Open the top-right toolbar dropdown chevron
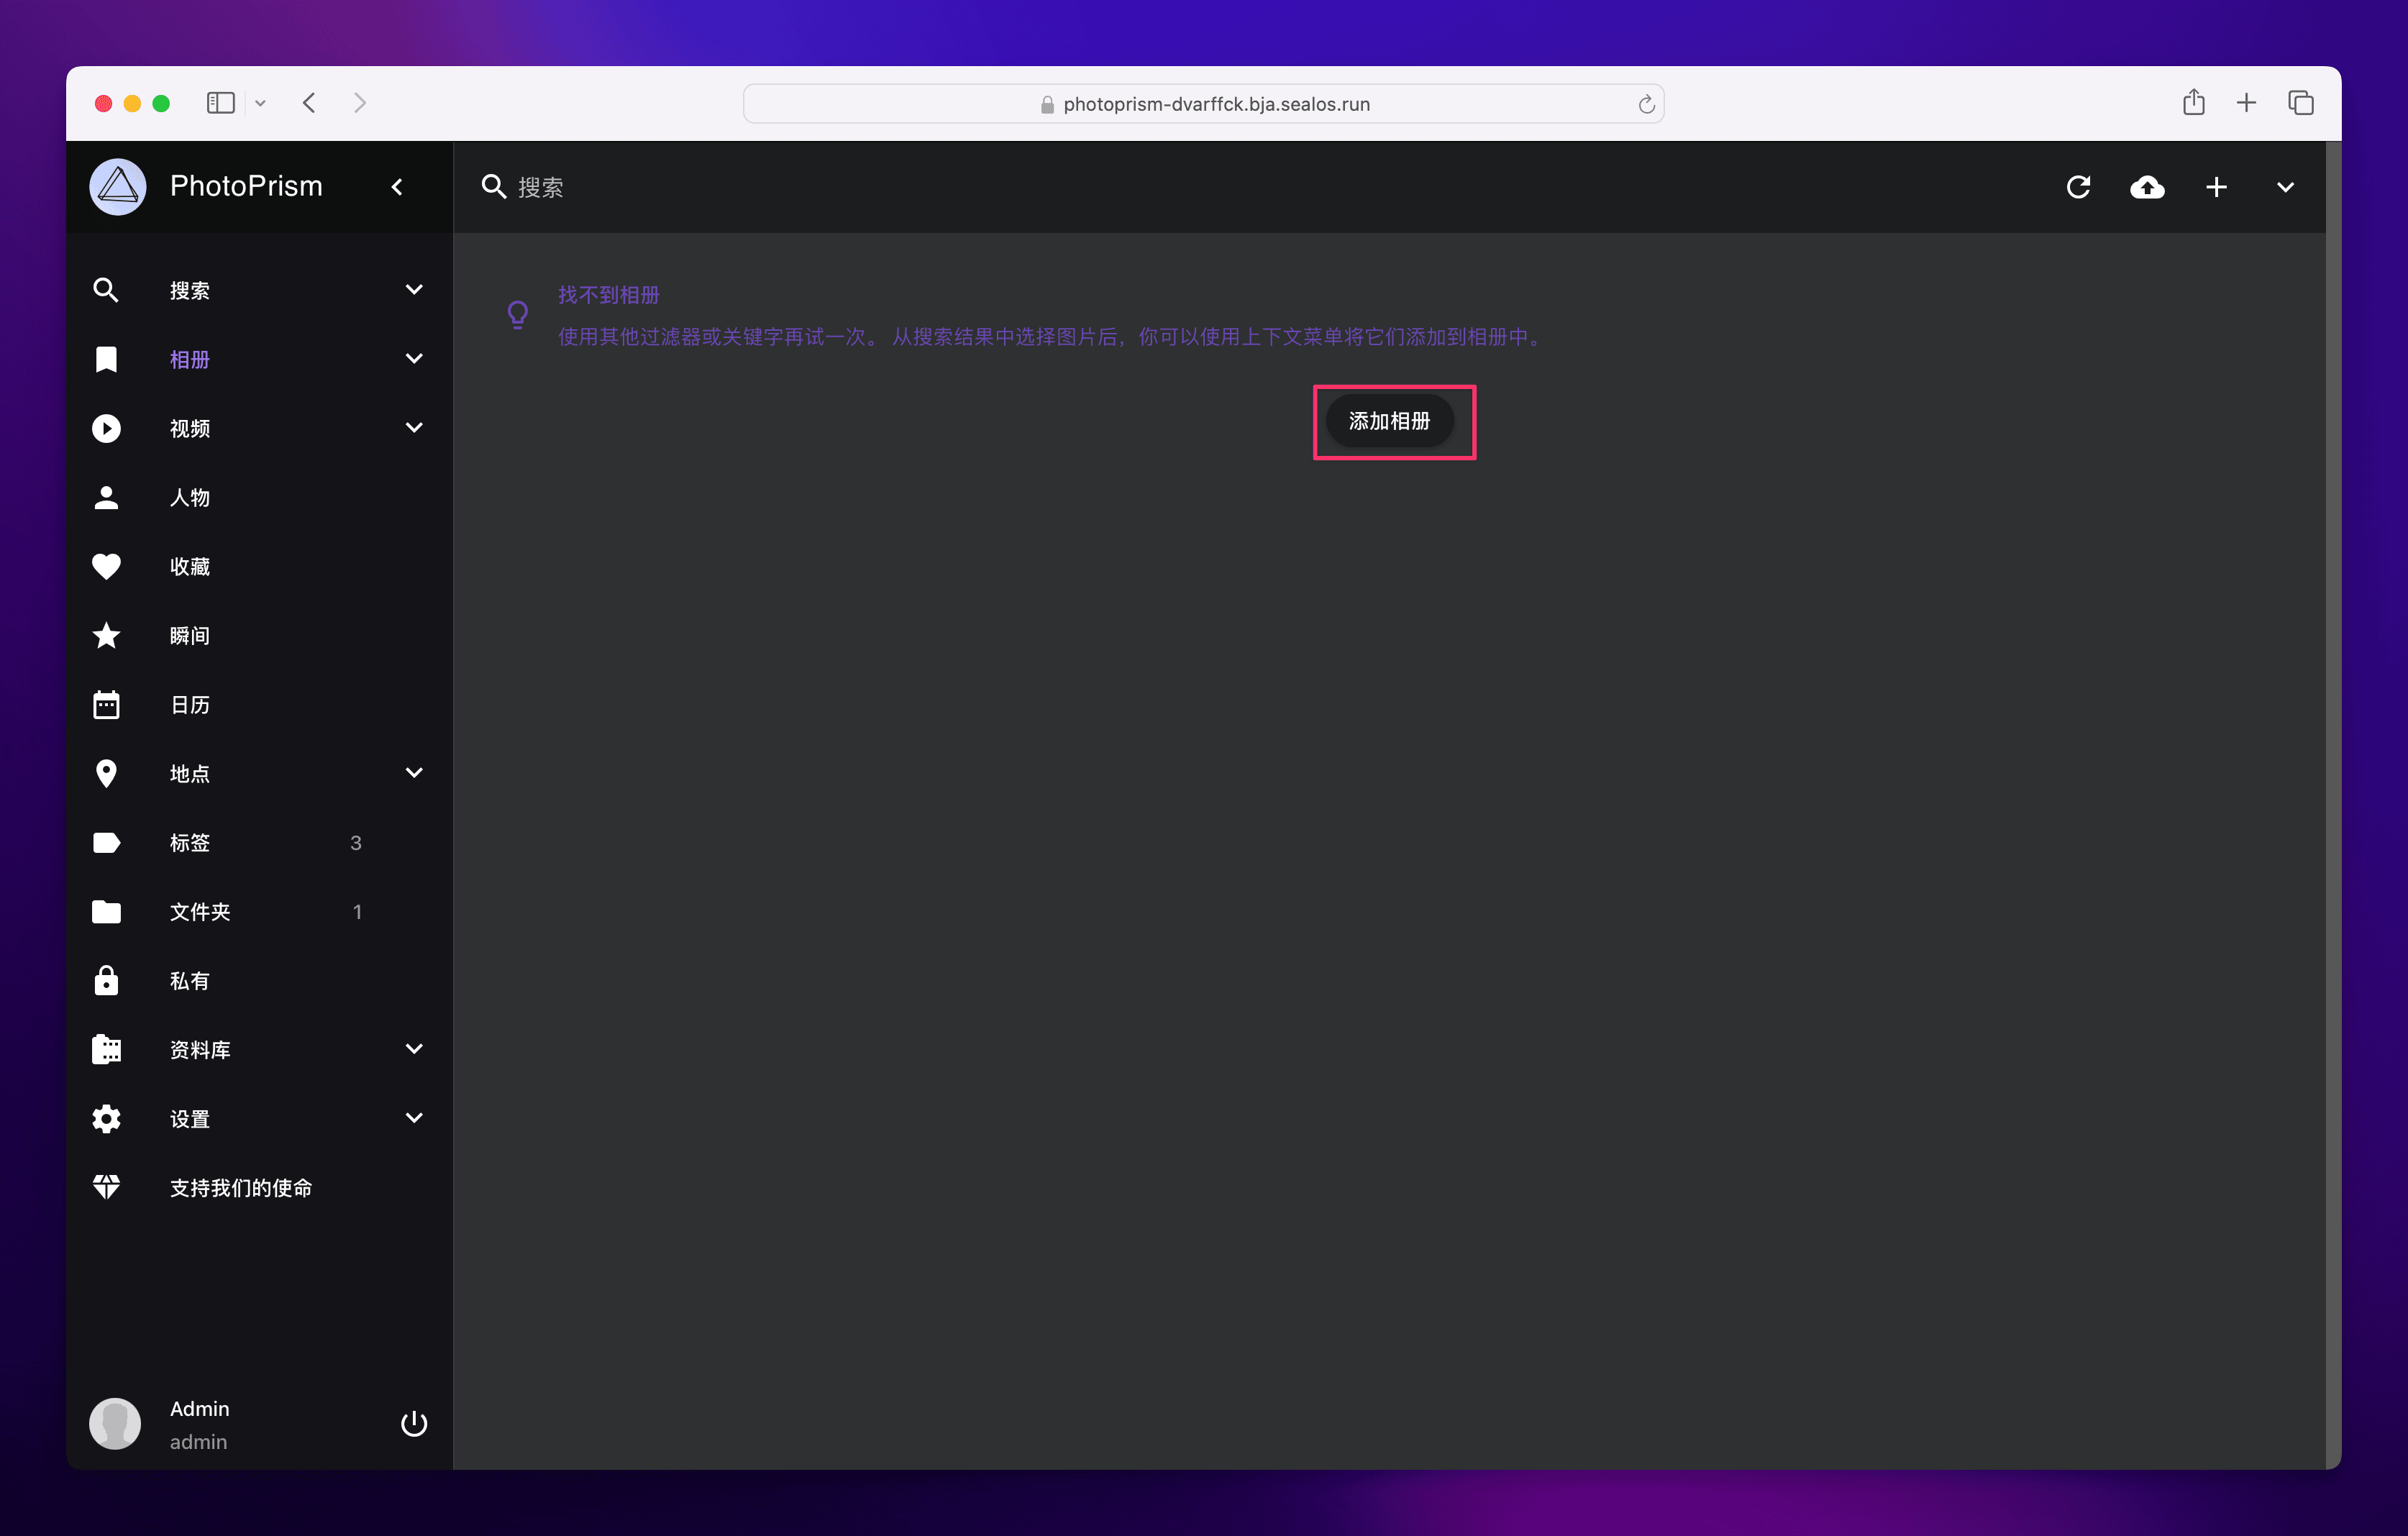Viewport: 2408px width, 1536px height. coord(2285,187)
